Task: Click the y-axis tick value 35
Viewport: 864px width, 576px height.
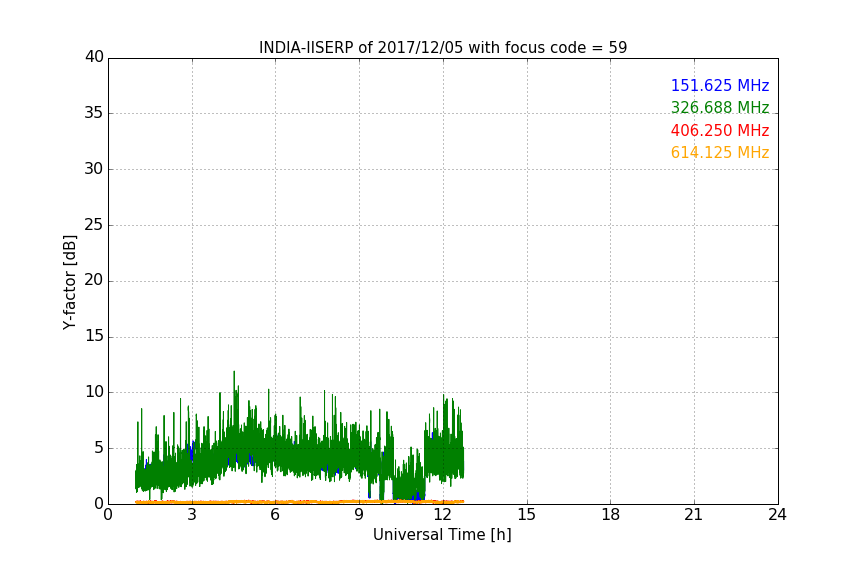Action: point(94,113)
